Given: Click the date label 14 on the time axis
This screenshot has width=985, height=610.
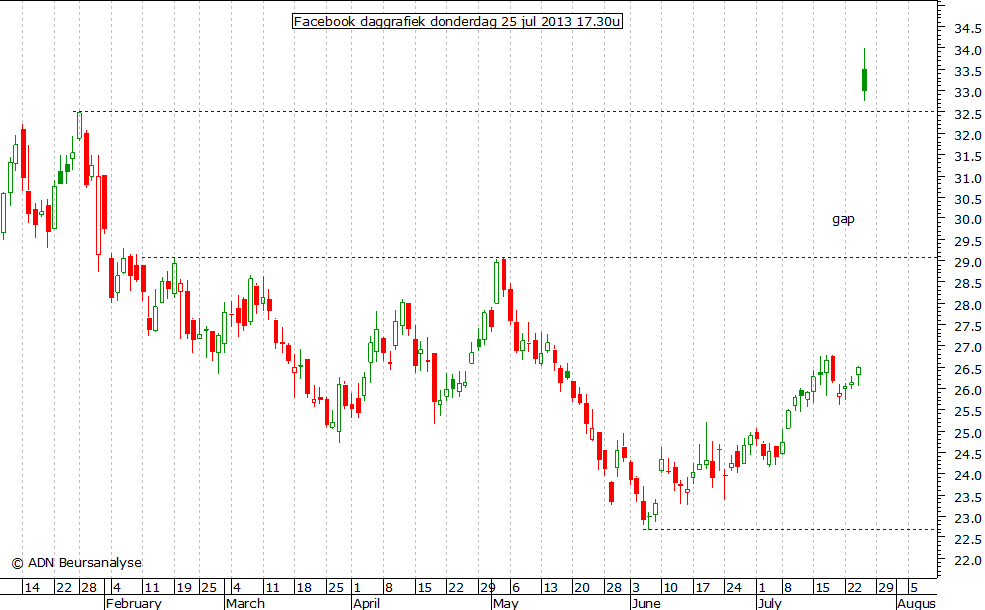Looking at the screenshot, I should 31,588.
